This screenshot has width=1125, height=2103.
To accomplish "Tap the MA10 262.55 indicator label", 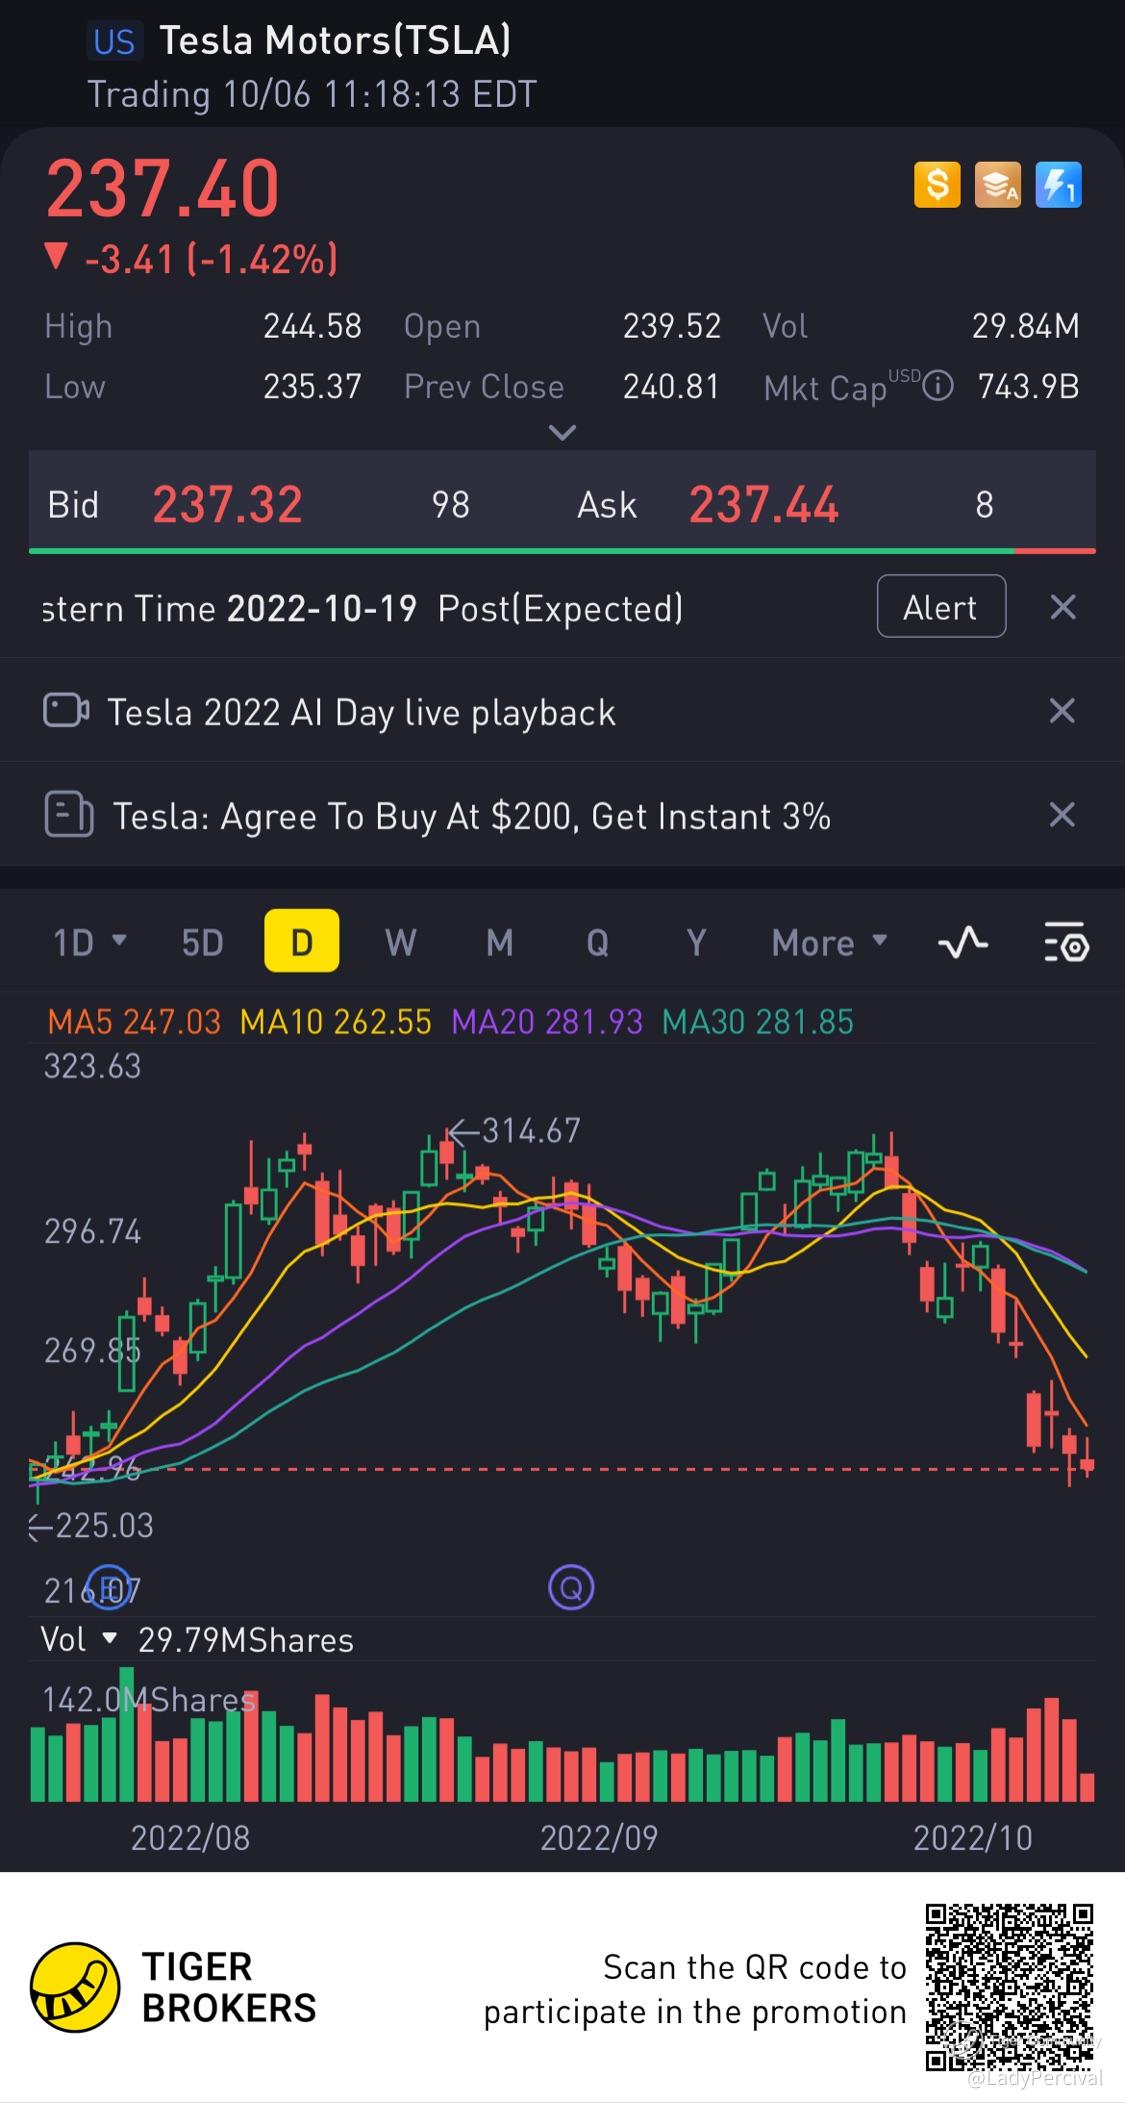I will pos(336,1021).
